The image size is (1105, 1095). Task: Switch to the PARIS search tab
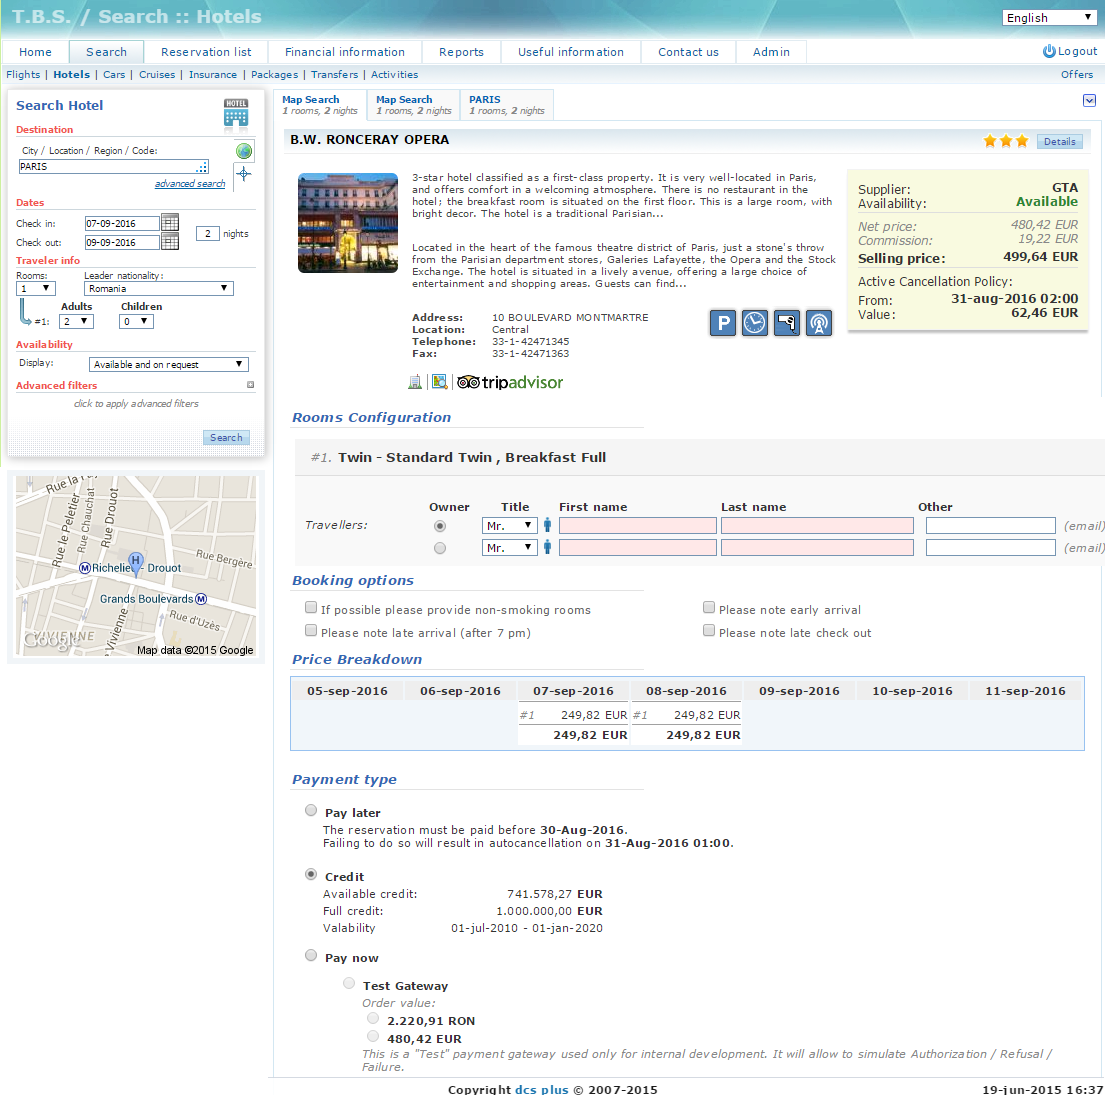click(506, 105)
